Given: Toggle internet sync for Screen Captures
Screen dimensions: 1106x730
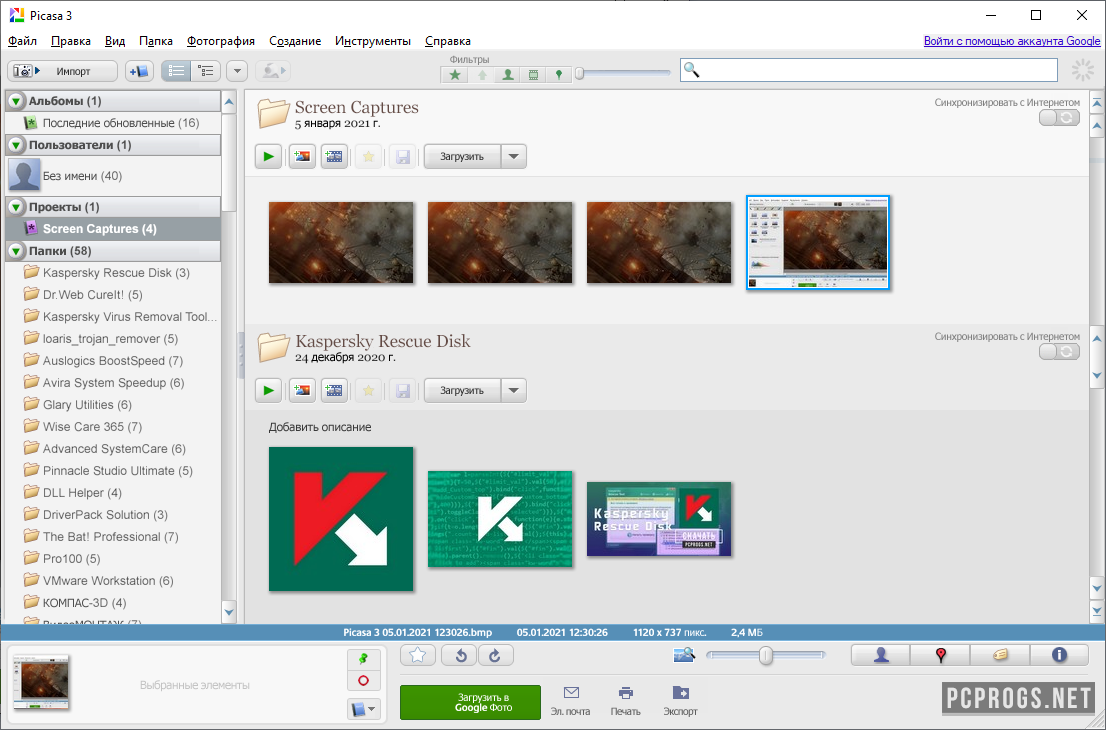Looking at the screenshot, I should coord(1059,118).
